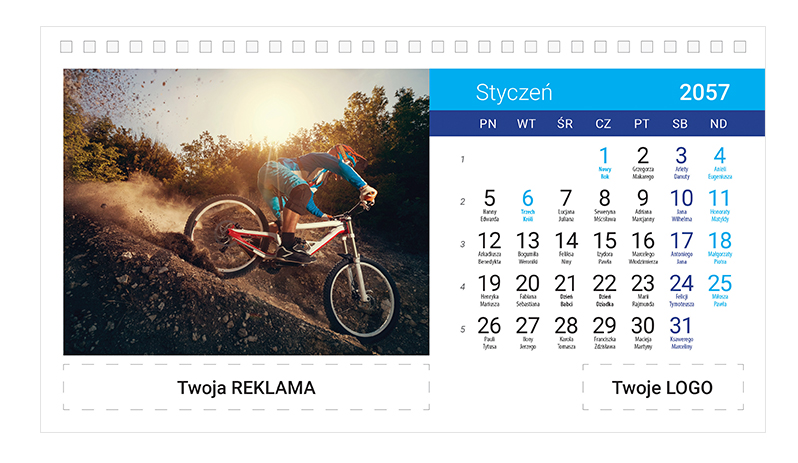
Task: Click the first spiral binding hole
Action: point(66,47)
